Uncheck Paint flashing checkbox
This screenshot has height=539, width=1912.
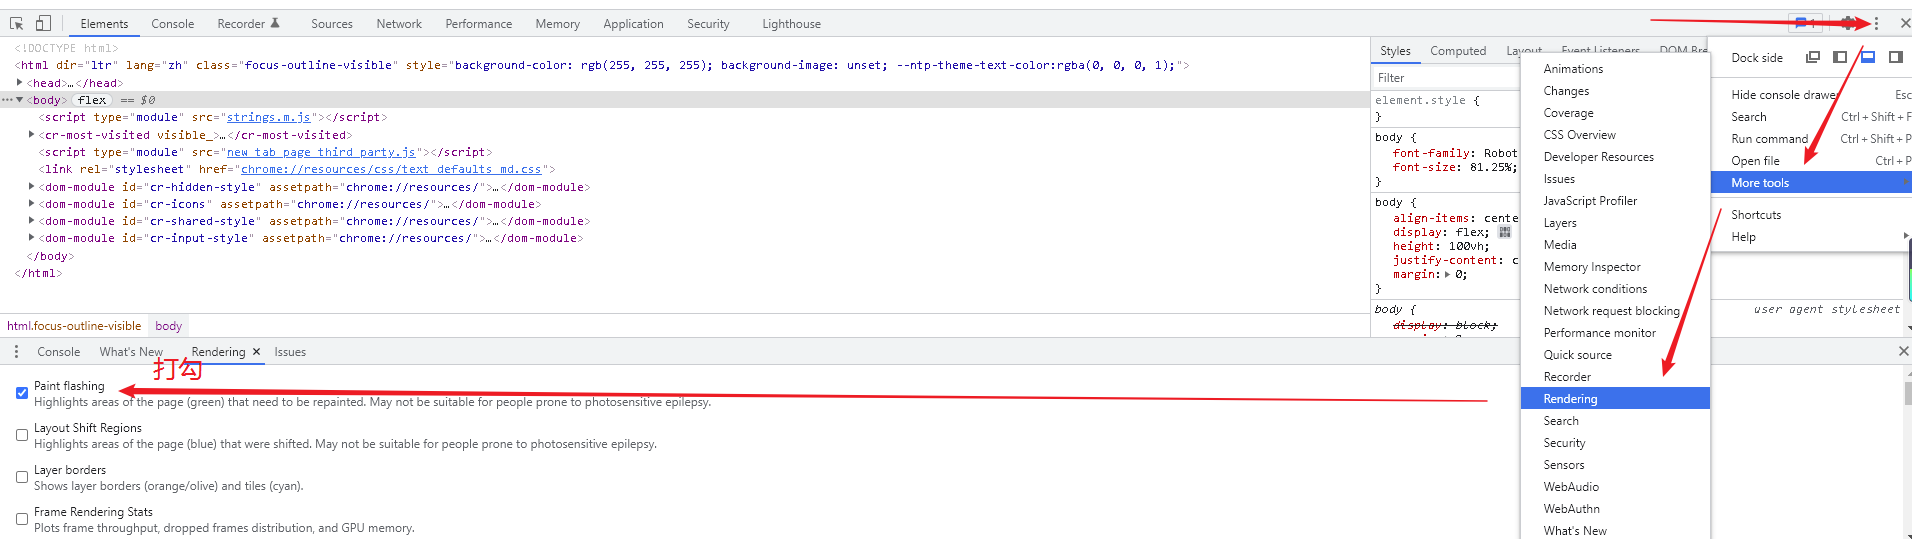coord(22,393)
